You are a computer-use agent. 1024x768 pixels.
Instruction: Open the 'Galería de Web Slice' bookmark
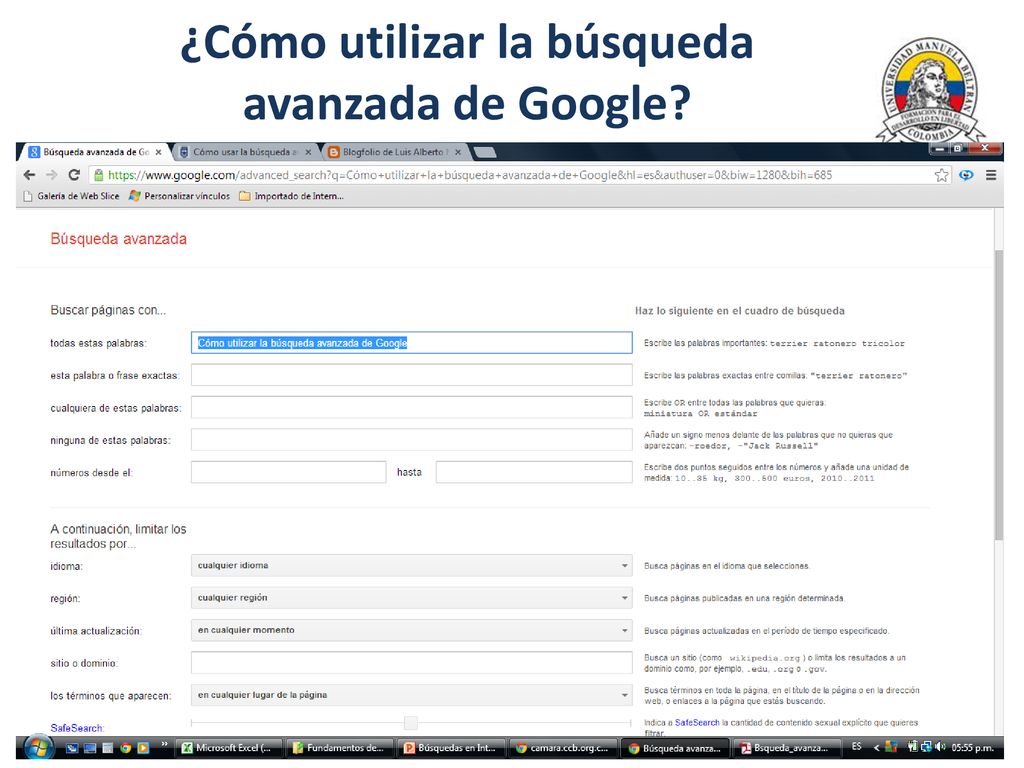(x=72, y=196)
